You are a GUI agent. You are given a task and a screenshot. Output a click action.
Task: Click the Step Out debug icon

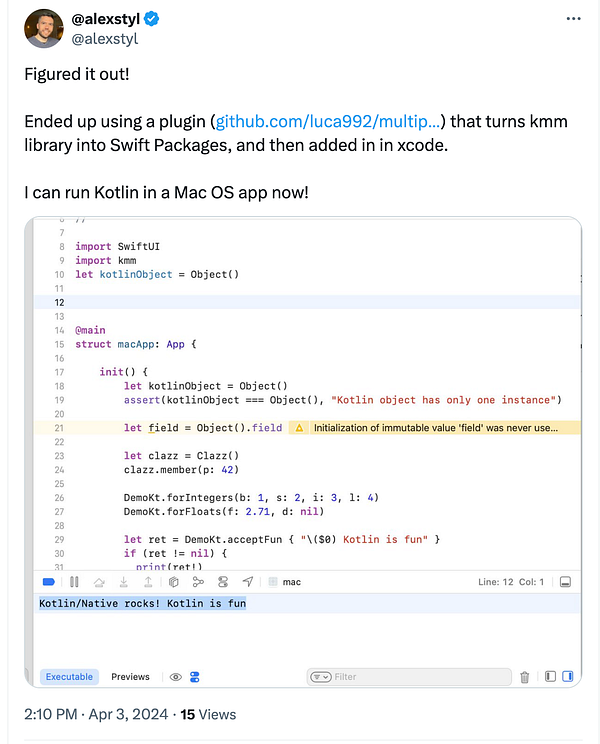(x=148, y=582)
